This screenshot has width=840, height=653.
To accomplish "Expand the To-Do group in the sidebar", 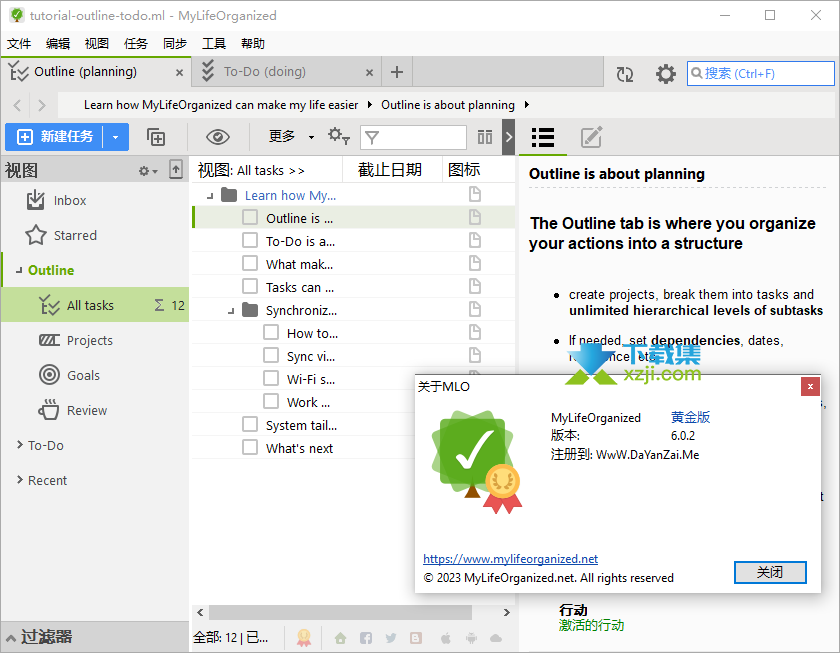I will pos(20,445).
